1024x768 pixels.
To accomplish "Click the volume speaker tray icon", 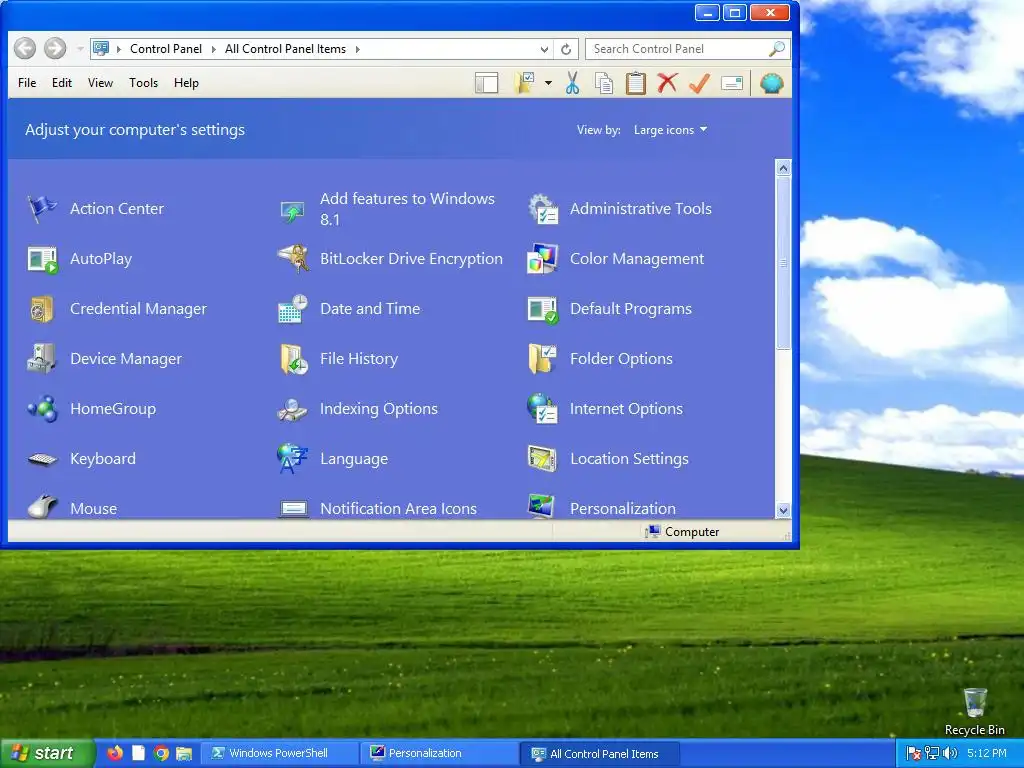I will click(950, 754).
